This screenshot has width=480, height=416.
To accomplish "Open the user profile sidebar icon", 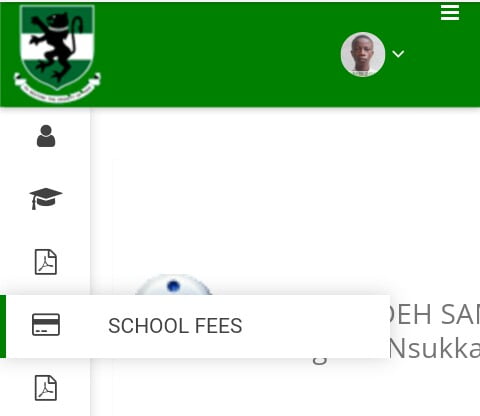I will click(46, 136).
